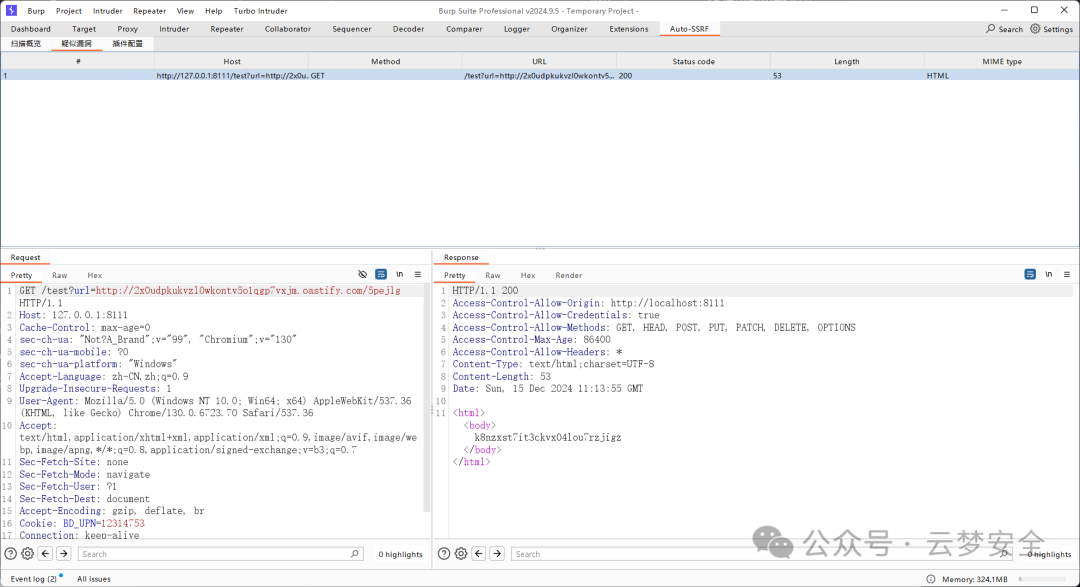The image size is (1080, 587).
Task: Switch to the Target tab
Action: [84, 29]
